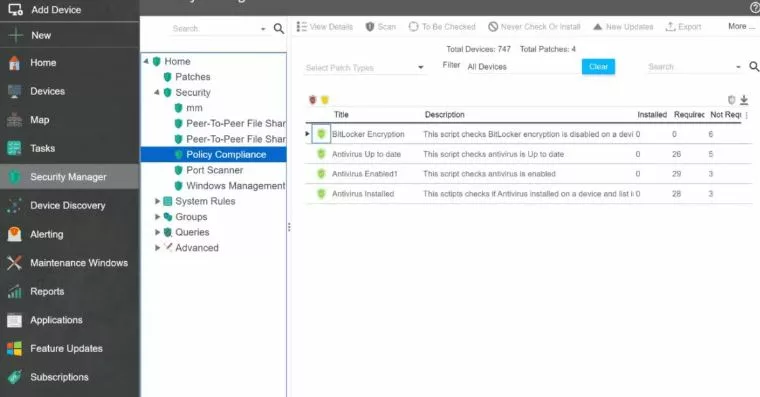Open help with the question mark icon
The width and height of the screenshot is (760, 397).
[x=755, y=8]
